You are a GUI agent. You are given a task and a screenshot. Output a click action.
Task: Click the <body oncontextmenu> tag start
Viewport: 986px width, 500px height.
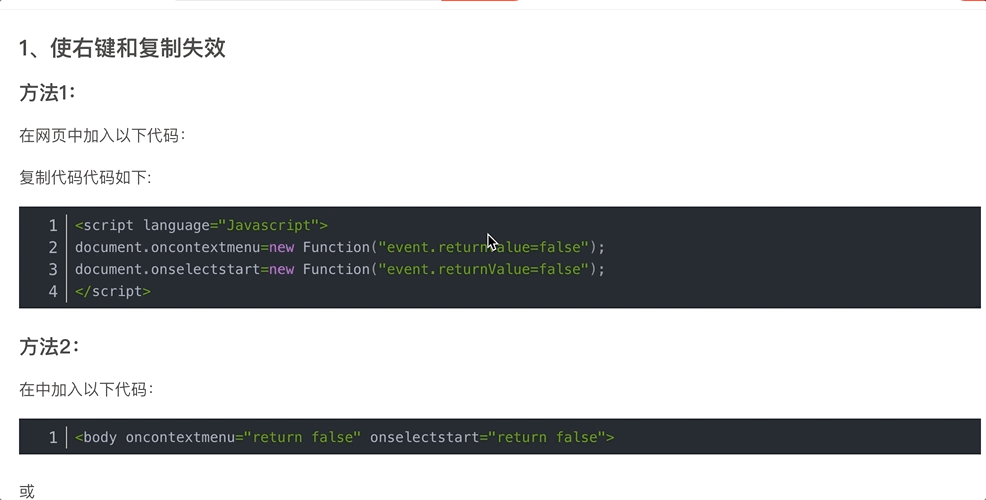[96, 437]
